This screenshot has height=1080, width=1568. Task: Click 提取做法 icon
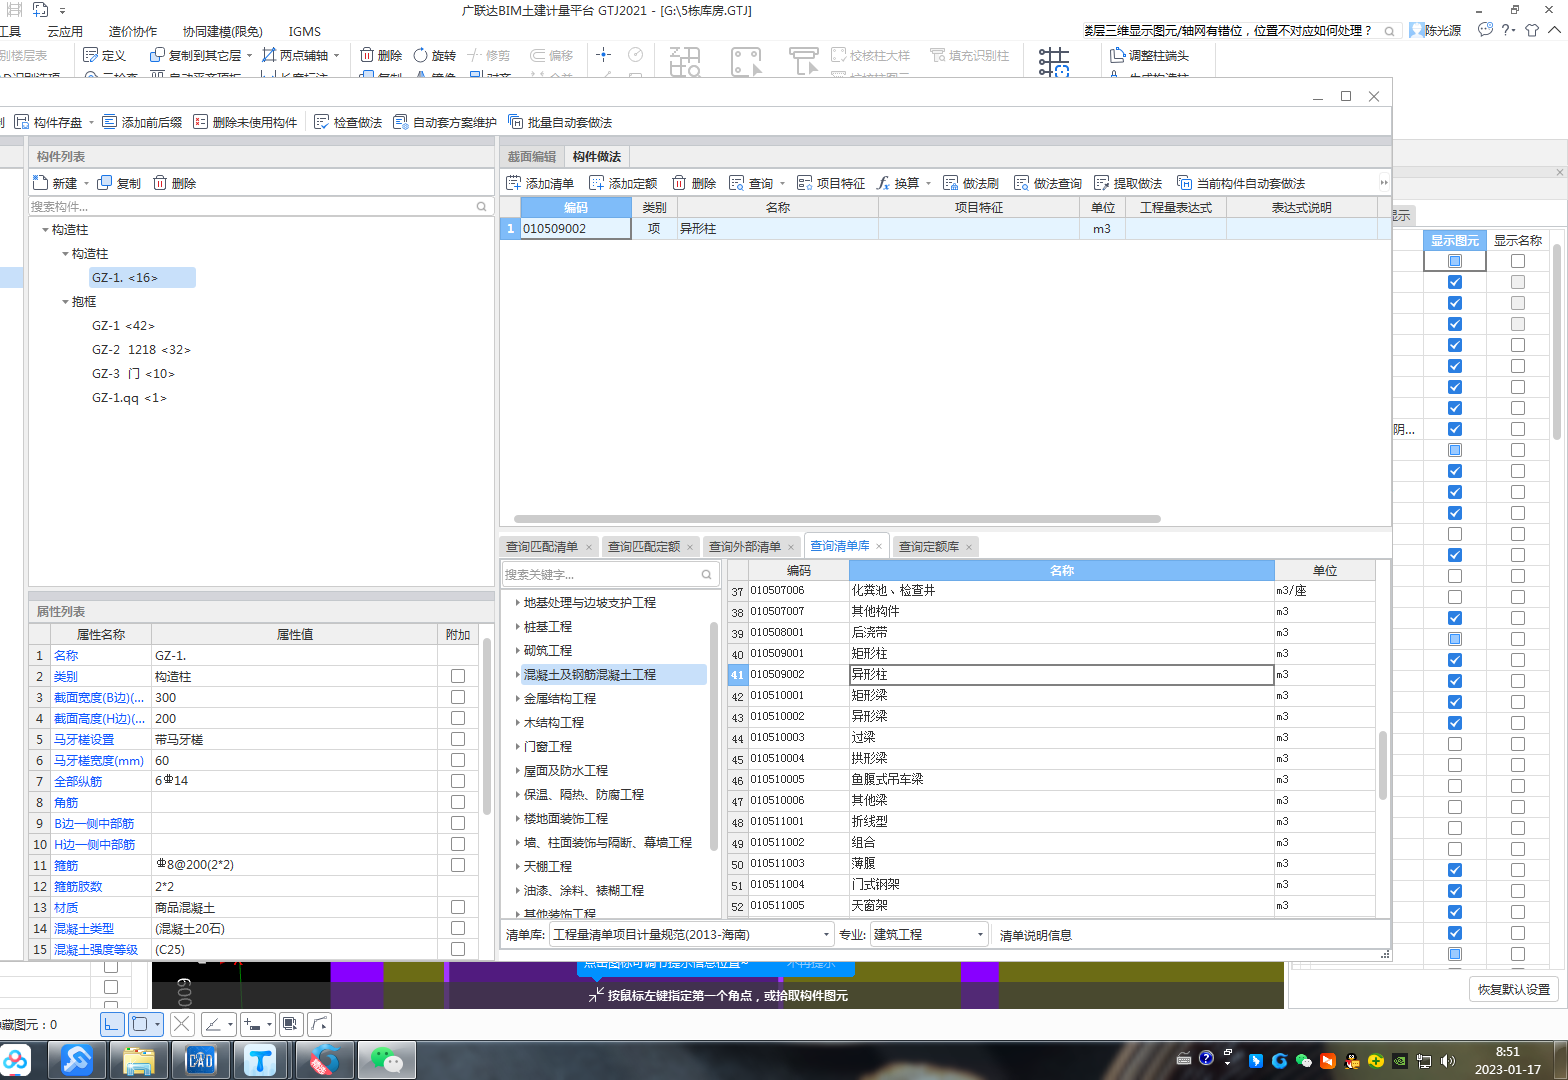[x=1102, y=183]
